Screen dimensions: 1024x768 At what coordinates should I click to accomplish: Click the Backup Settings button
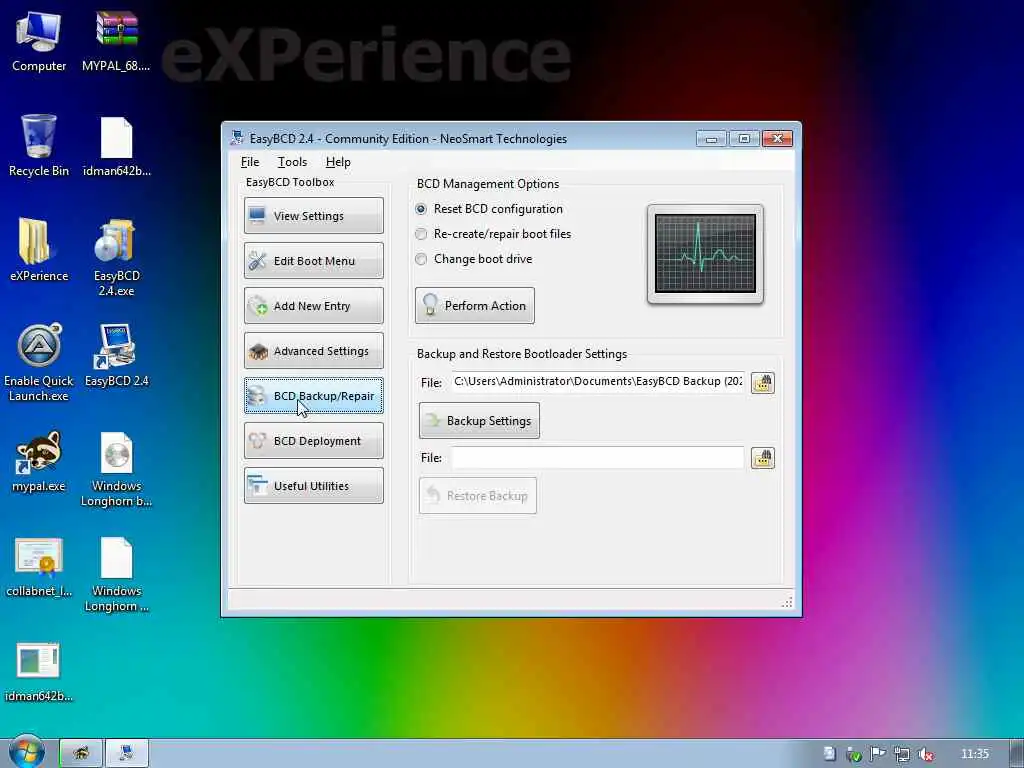point(479,421)
